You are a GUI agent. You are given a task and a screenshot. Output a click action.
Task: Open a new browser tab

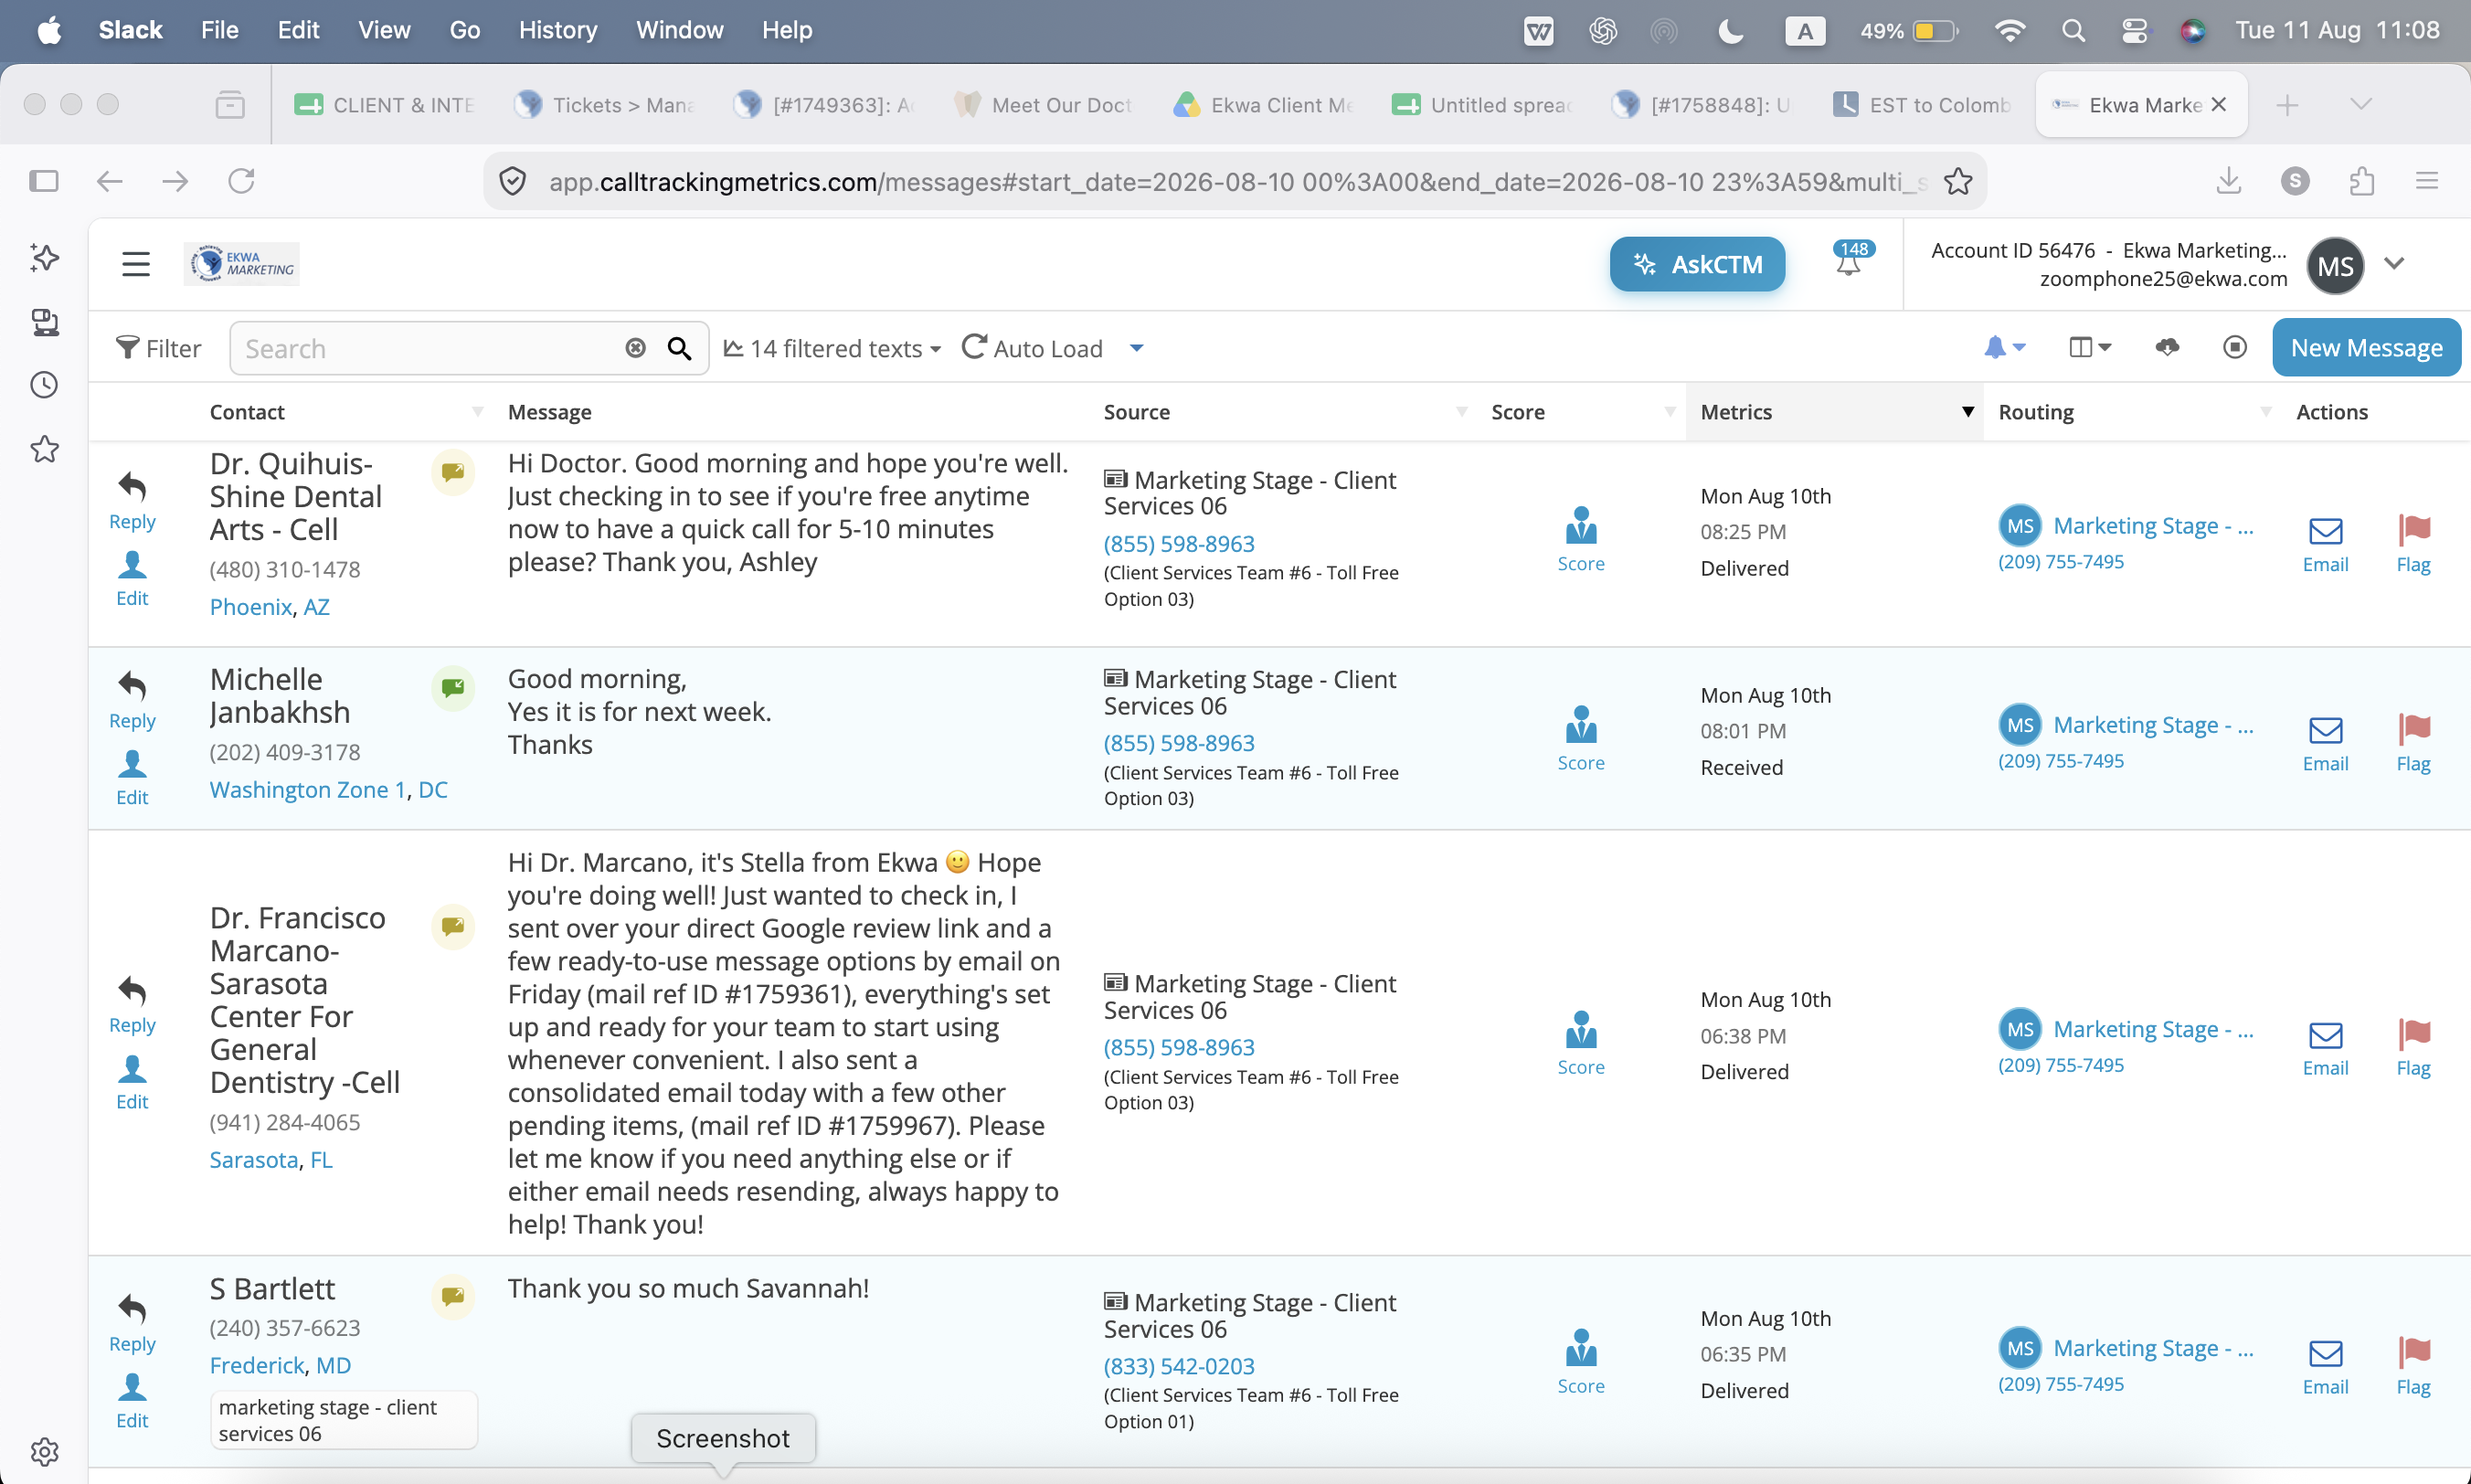click(2286, 105)
